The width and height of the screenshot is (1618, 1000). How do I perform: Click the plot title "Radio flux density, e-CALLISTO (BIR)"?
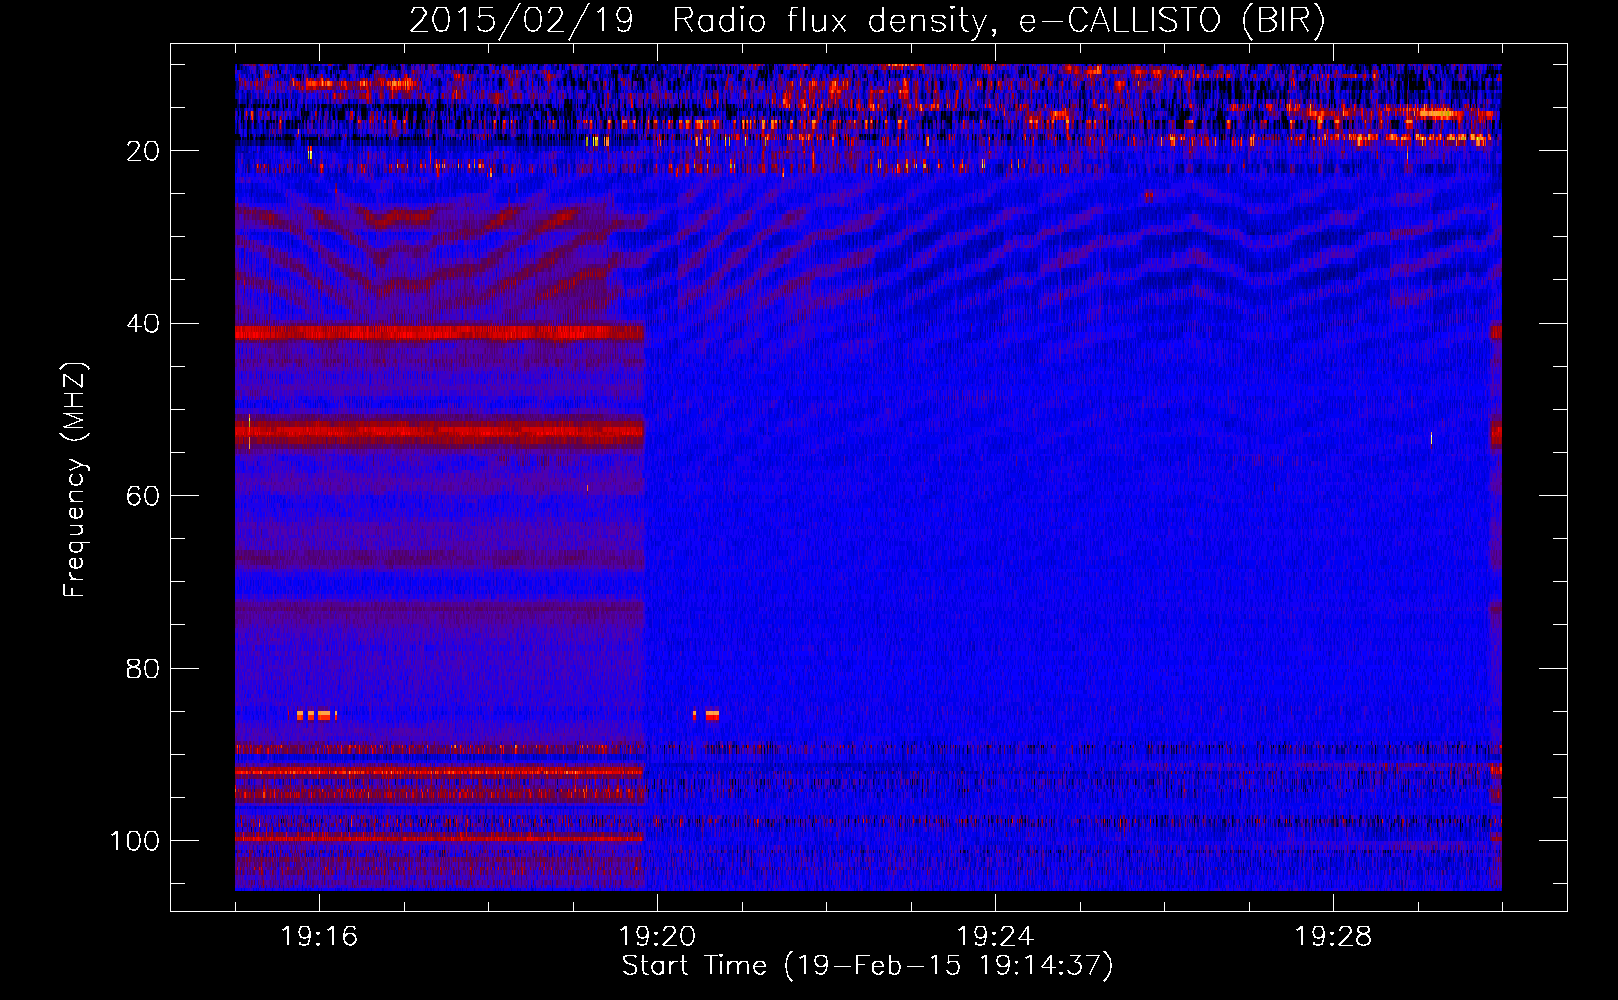(998, 21)
